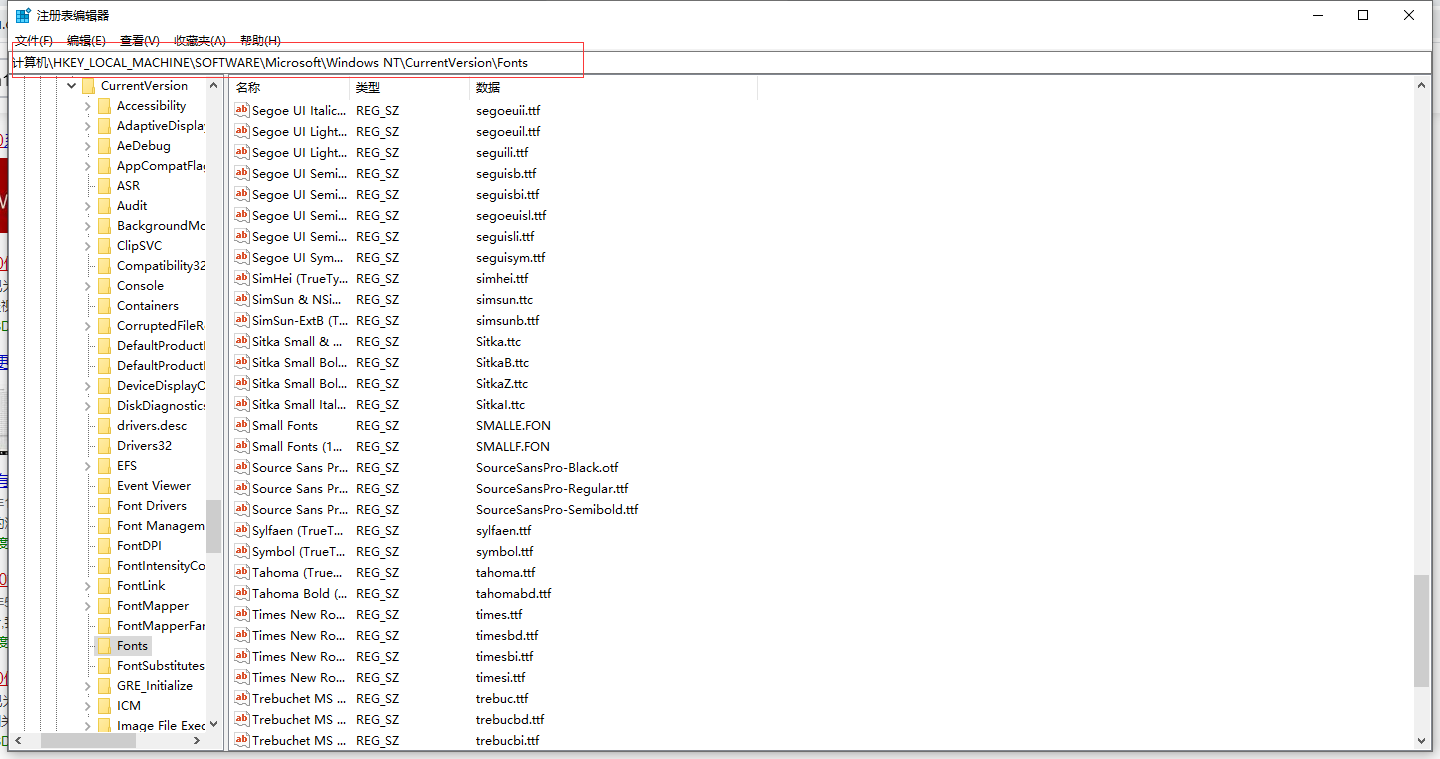Click the registry path address bar
Screen dimensions: 1440x759
[x=700, y=62]
